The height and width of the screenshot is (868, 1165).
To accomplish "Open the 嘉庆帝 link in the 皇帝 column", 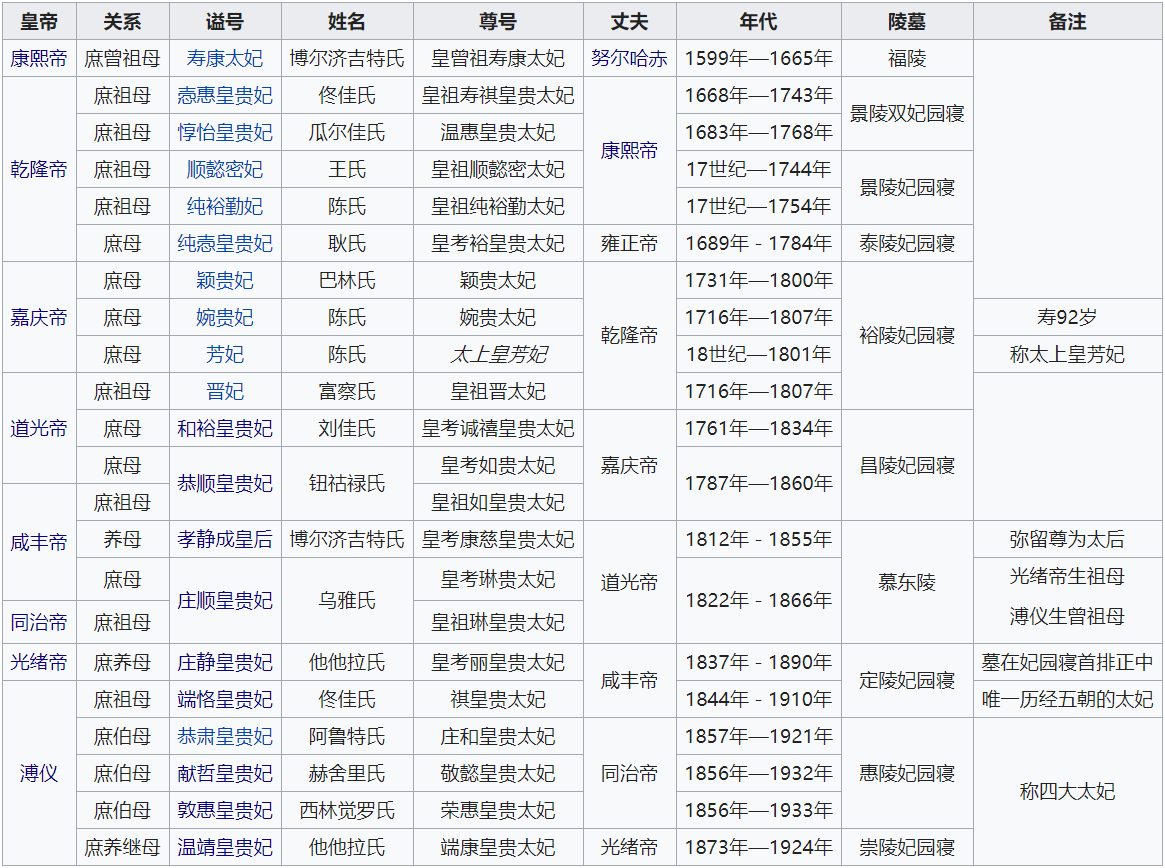I will [x=39, y=318].
